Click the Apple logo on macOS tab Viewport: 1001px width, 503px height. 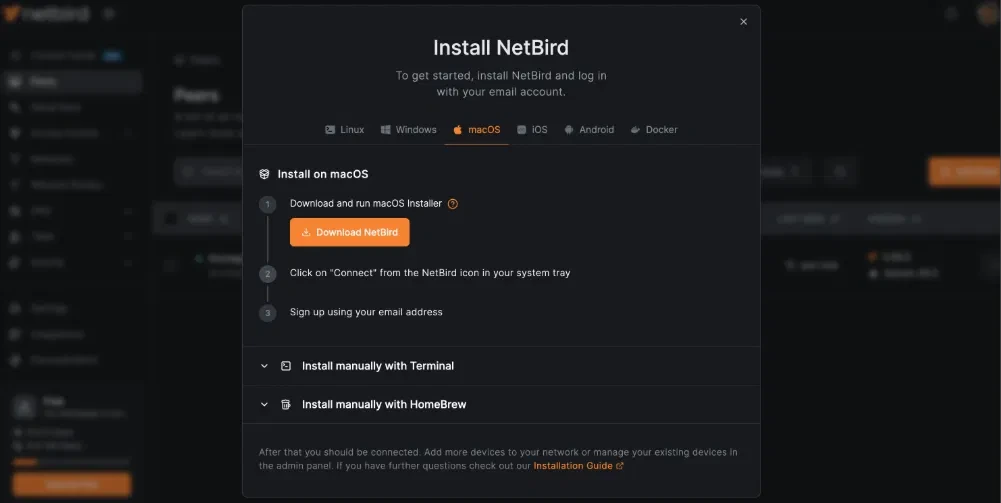(458, 130)
